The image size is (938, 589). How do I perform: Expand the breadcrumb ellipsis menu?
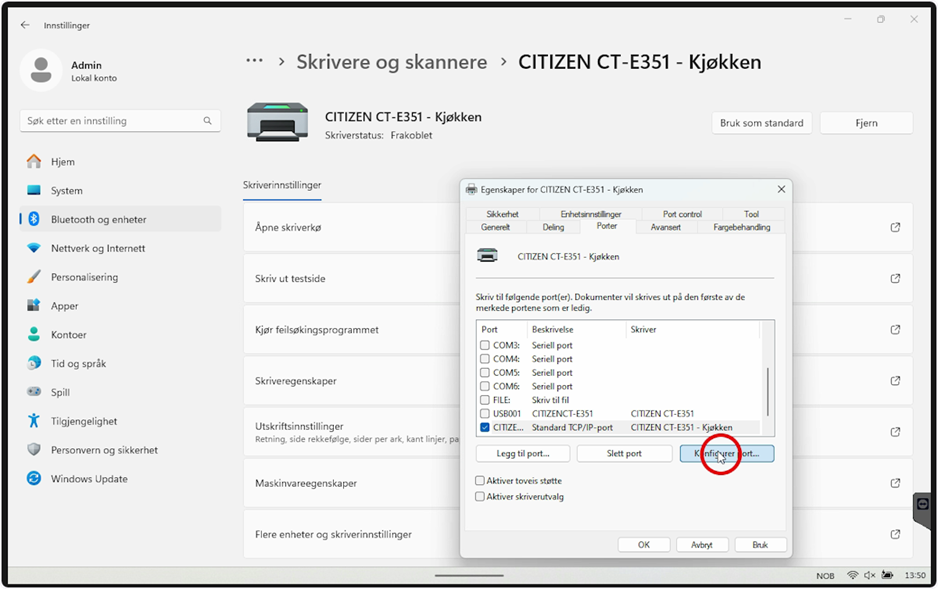click(254, 61)
